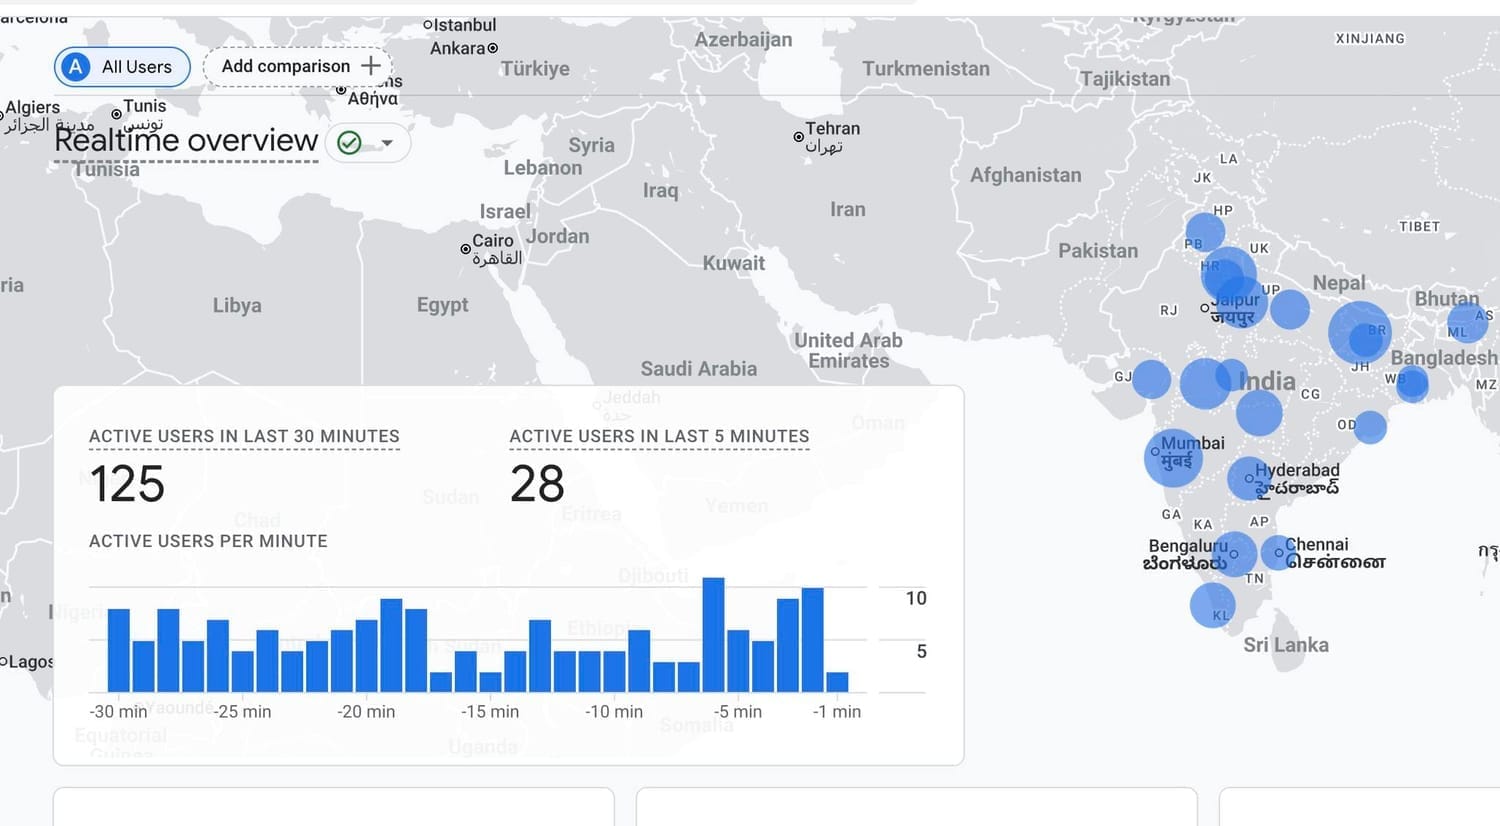This screenshot has width=1500, height=826.
Task: Click the Punjab (PB) user bubble
Action: pos(1204,233)
